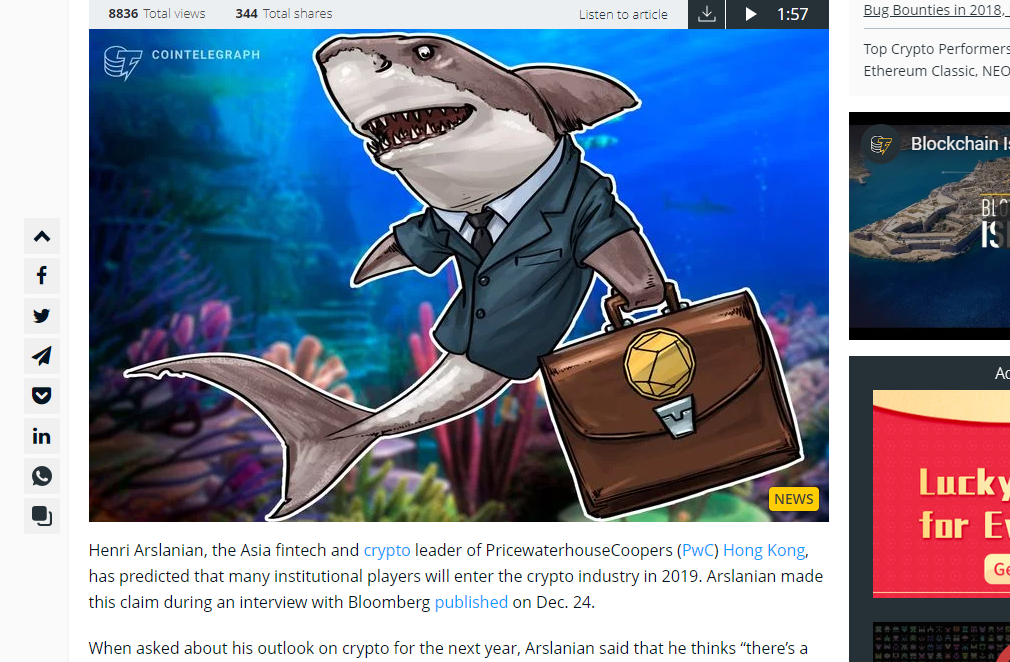Open Blockchain Island video thumbnail
The height and width of the screenshot is (662, 1010).
929,226
